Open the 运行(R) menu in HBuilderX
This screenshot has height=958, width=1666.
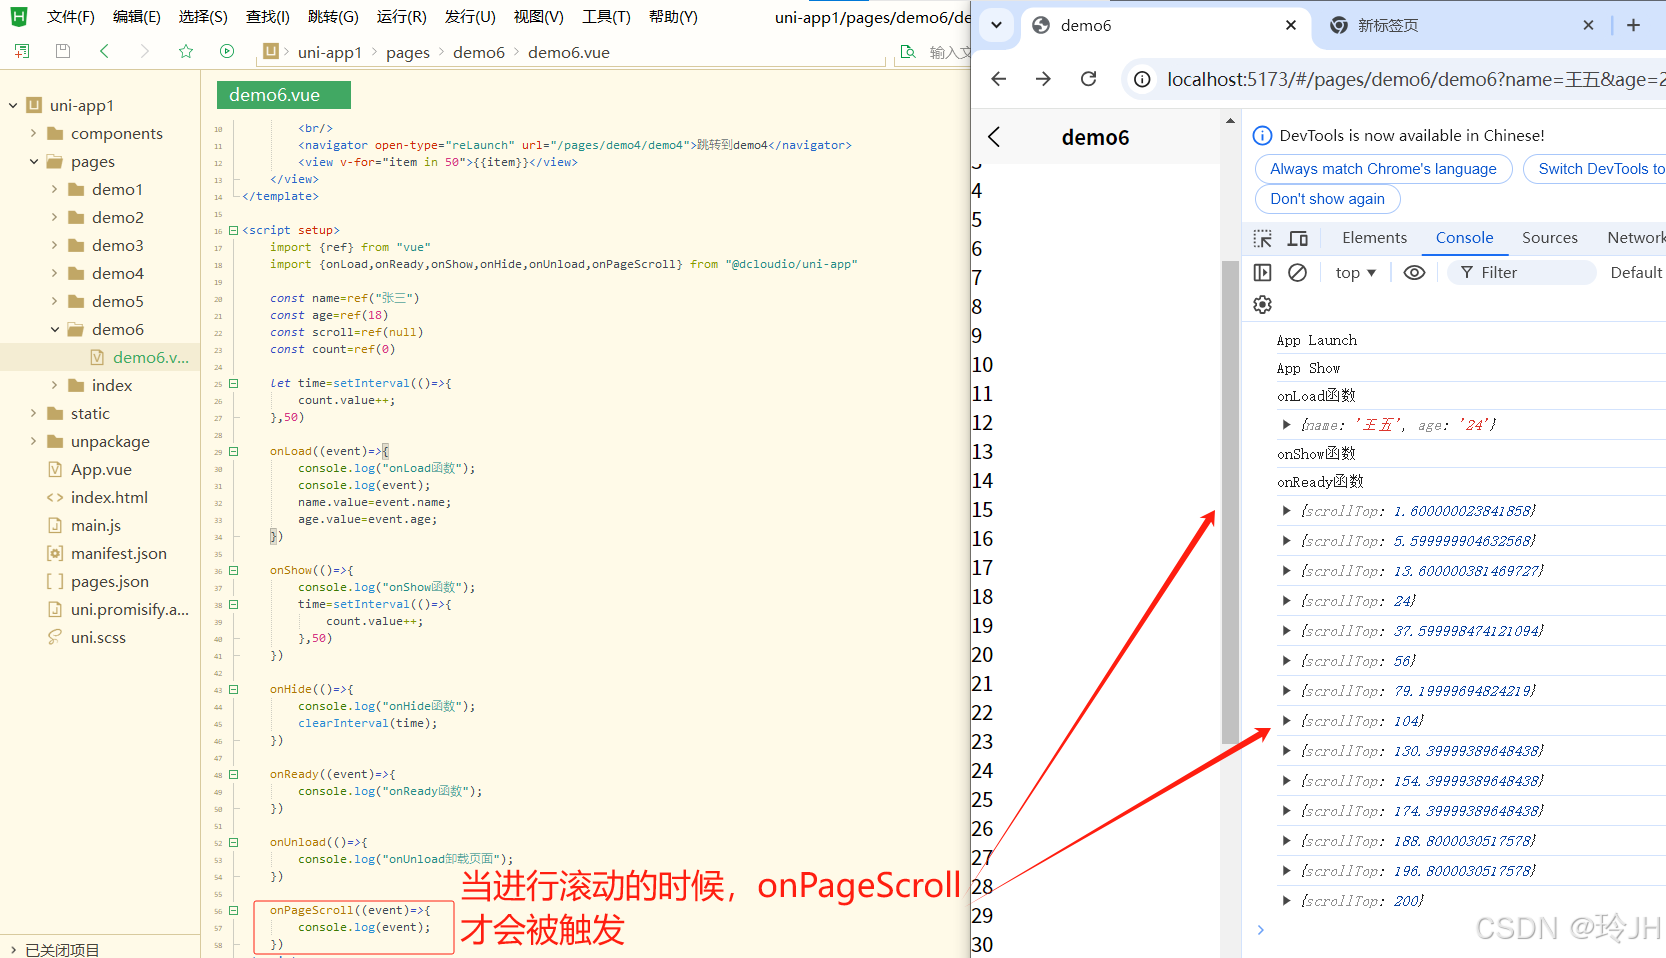click(401, 16)
